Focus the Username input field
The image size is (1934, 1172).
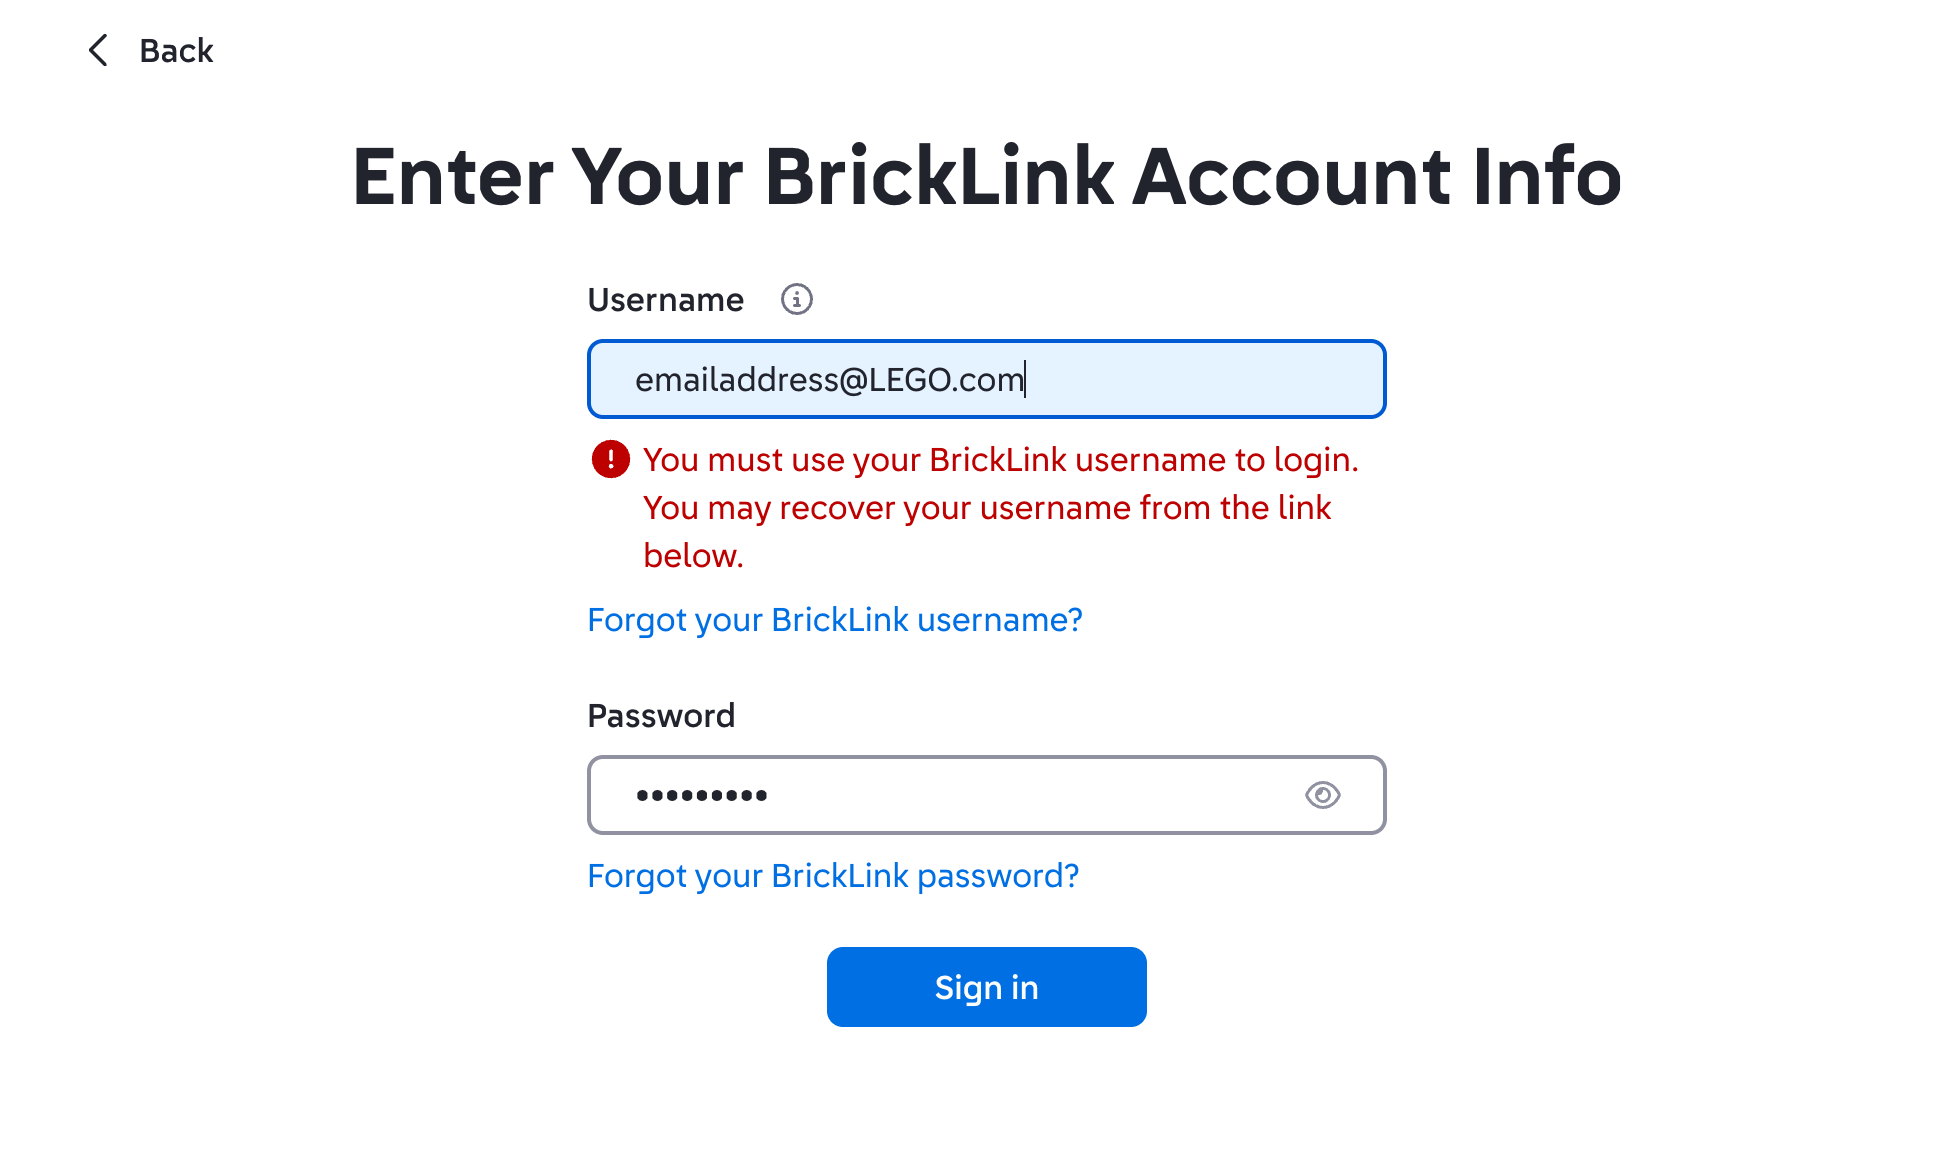click(1200, 379)
